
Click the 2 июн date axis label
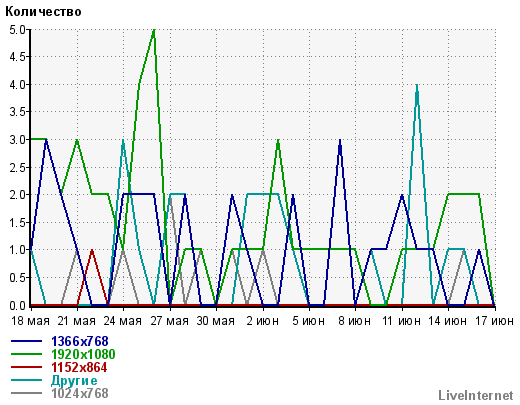tap(263, 321)
